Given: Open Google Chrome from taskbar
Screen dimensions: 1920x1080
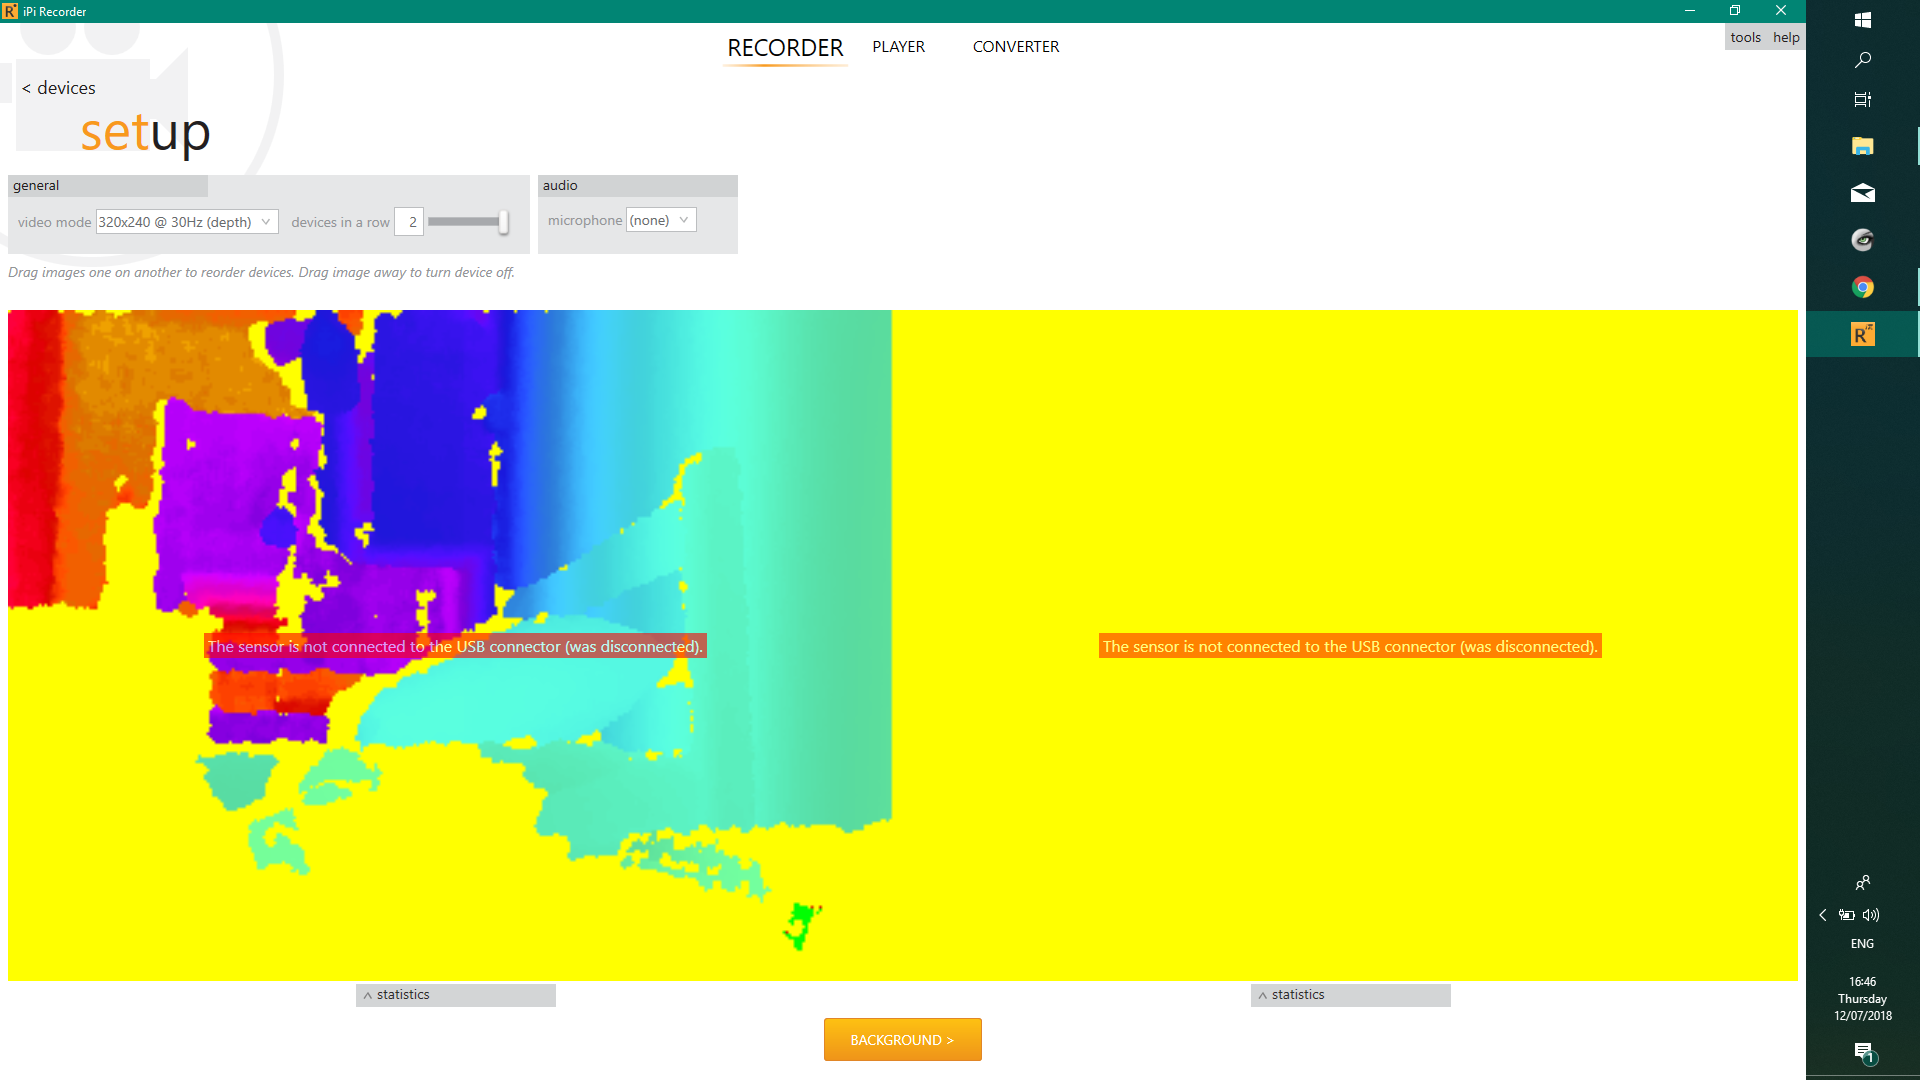Looking at the screenshot, I should [x=1862, y=287].
